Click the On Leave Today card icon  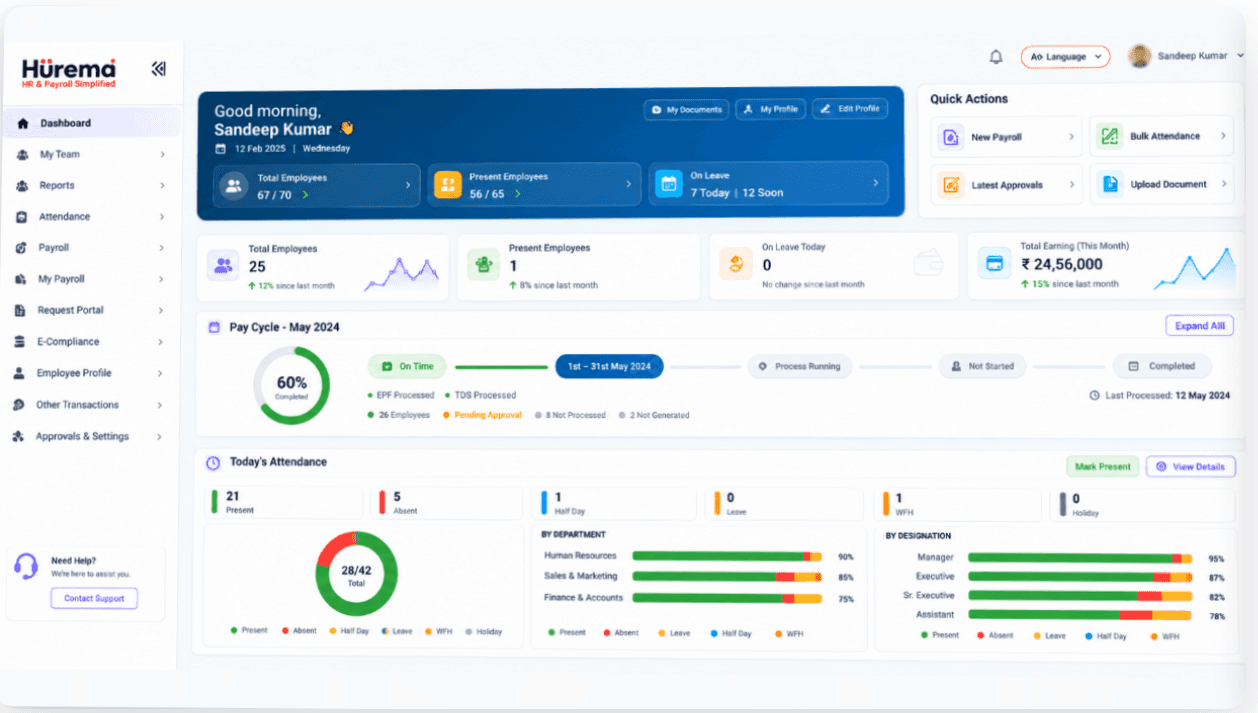(x=735, y=264)
